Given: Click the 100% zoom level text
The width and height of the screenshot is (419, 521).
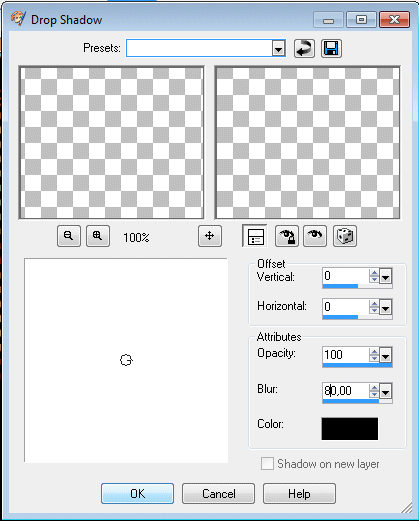Looking at the screenshot, I should tap(136, 237).
